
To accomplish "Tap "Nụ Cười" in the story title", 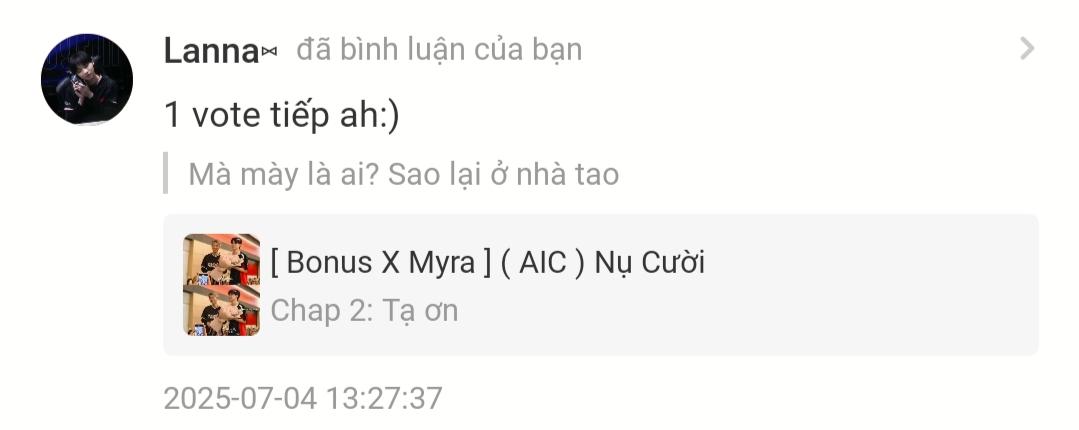I will [650, 262].
